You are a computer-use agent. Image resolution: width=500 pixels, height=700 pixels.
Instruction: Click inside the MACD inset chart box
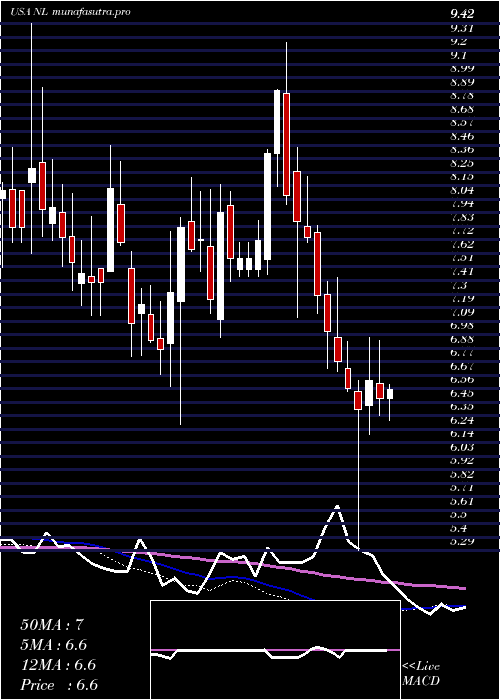[x=275, y=650]
